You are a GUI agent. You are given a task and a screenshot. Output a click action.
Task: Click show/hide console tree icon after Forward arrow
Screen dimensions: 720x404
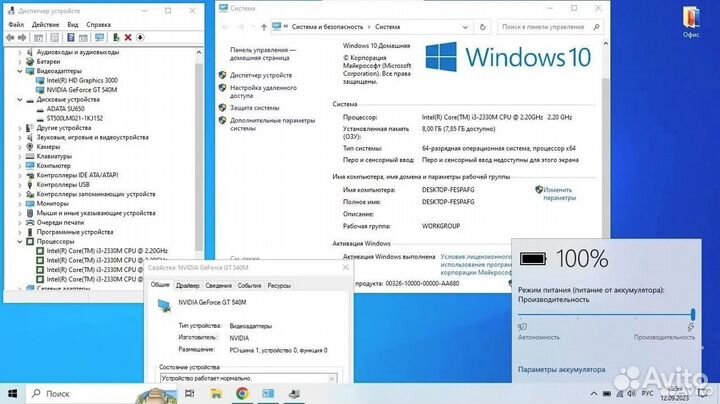click(39, 38)
